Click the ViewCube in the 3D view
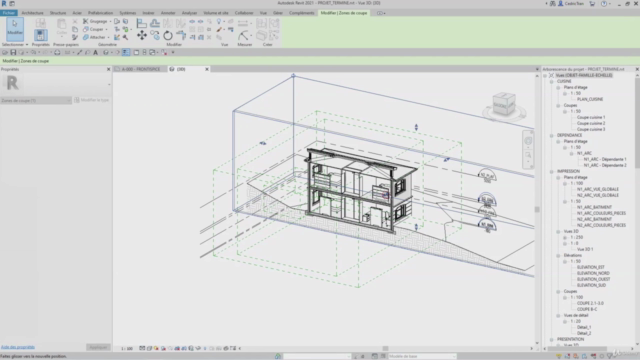The image size is (640, 360). point(504,105)
